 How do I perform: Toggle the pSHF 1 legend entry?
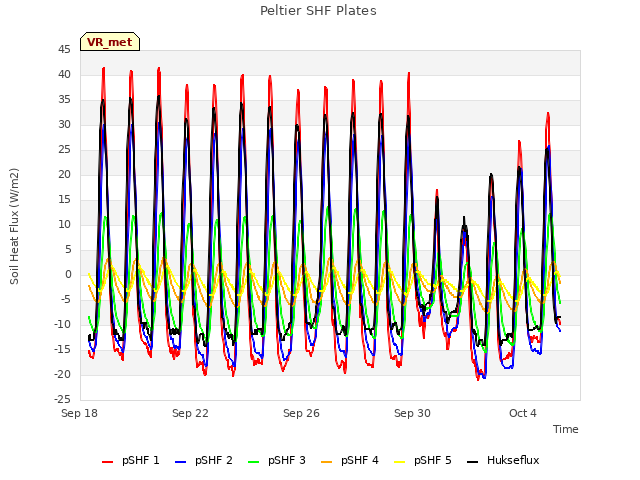point(131,460)
